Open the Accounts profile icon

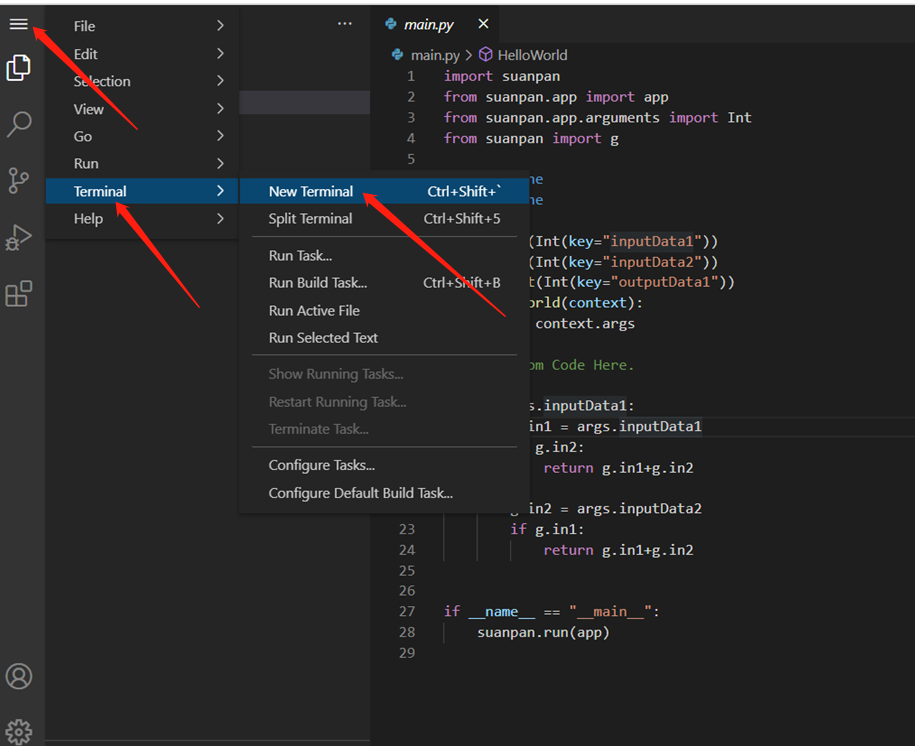pyautogui.click(x=18, y=676)
